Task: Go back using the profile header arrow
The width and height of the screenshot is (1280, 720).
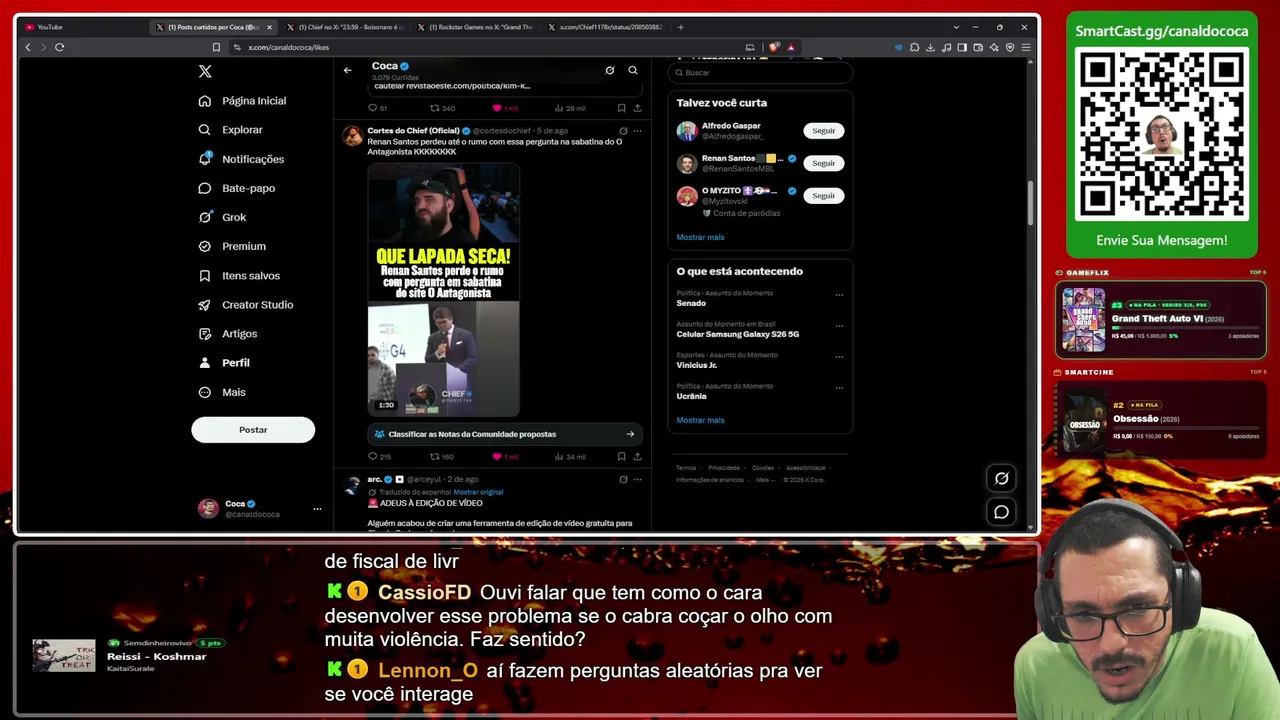Action: [347, 70]
